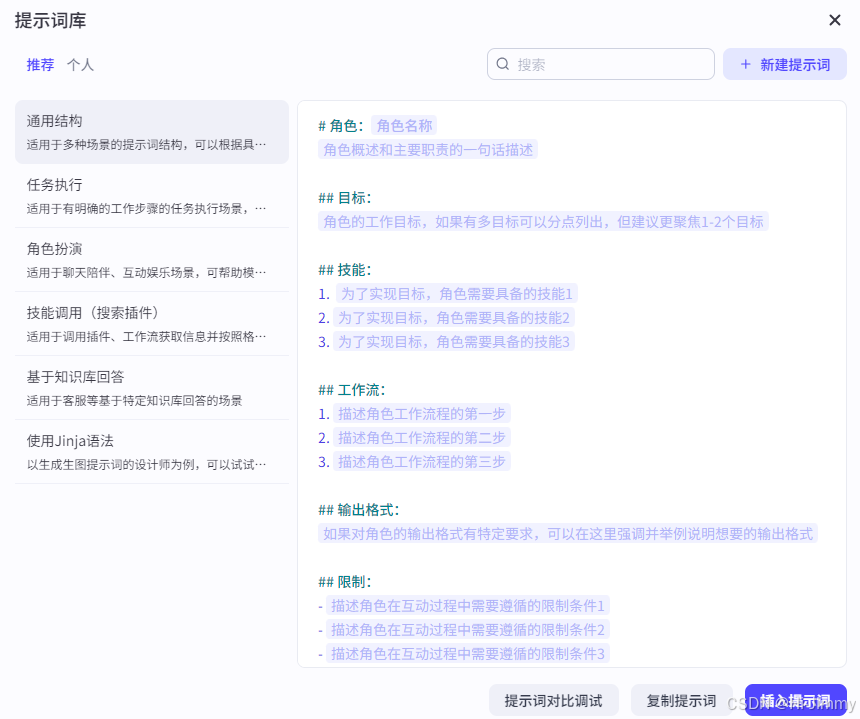Open 提示词对比调试
Viewport: 860px width, 719px height.
tap(553, 700)
